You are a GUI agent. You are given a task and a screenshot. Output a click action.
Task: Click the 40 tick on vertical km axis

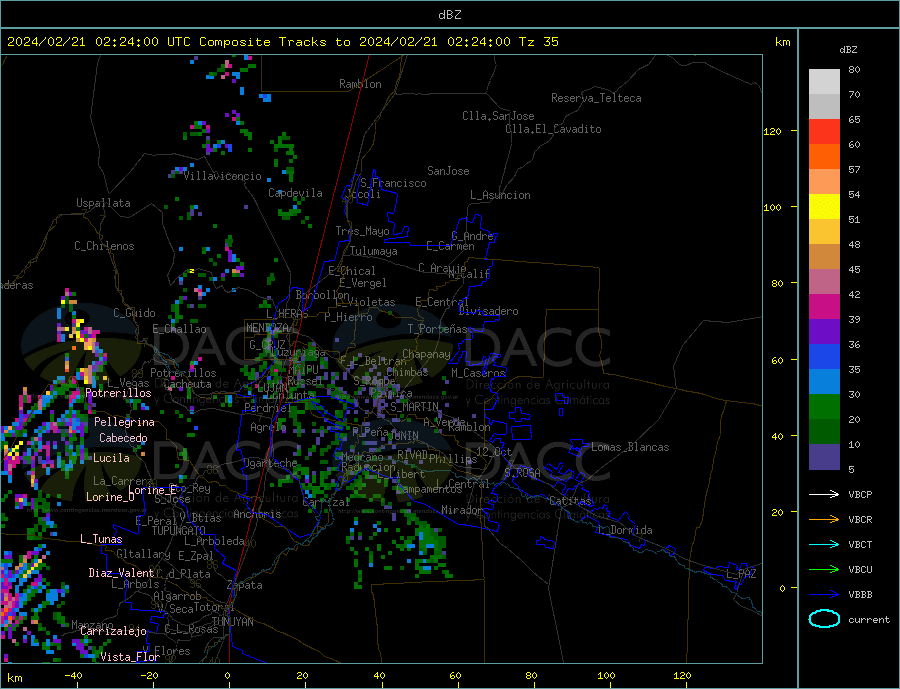777,436
